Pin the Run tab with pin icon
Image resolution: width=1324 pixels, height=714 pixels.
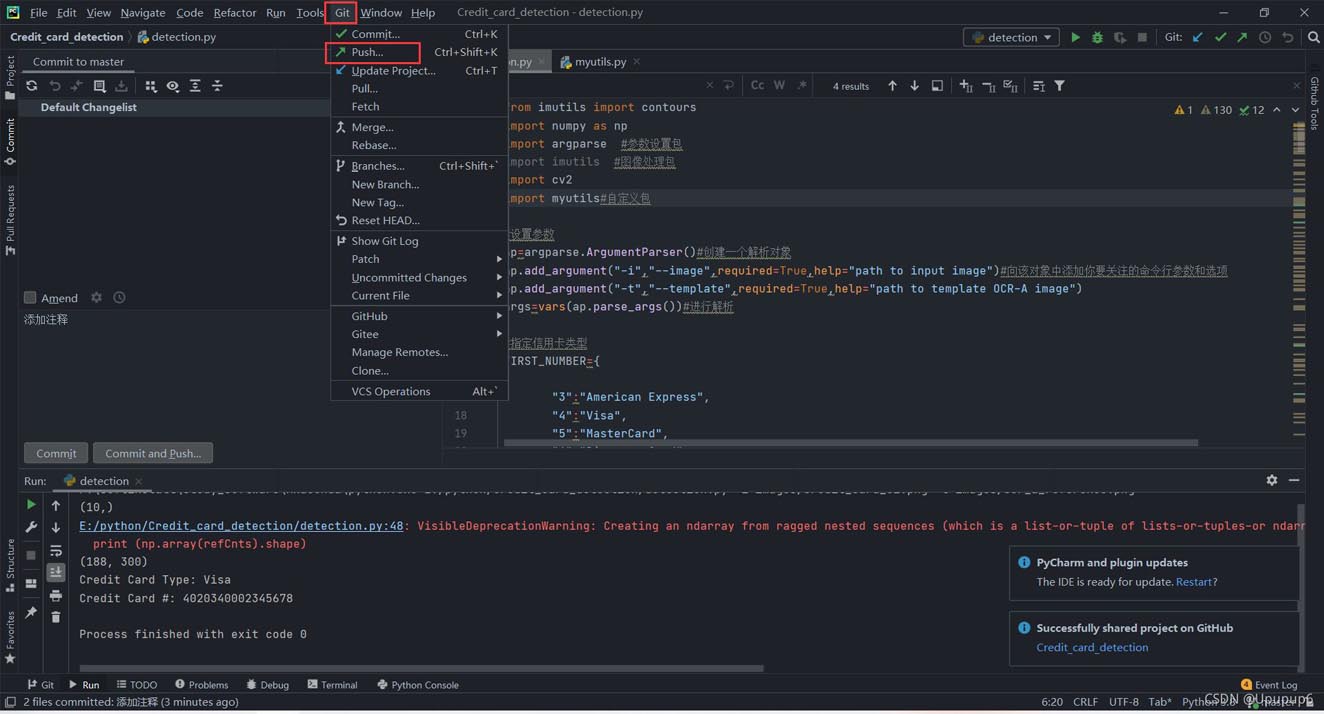pyautogui.click(x=31, y=612)
